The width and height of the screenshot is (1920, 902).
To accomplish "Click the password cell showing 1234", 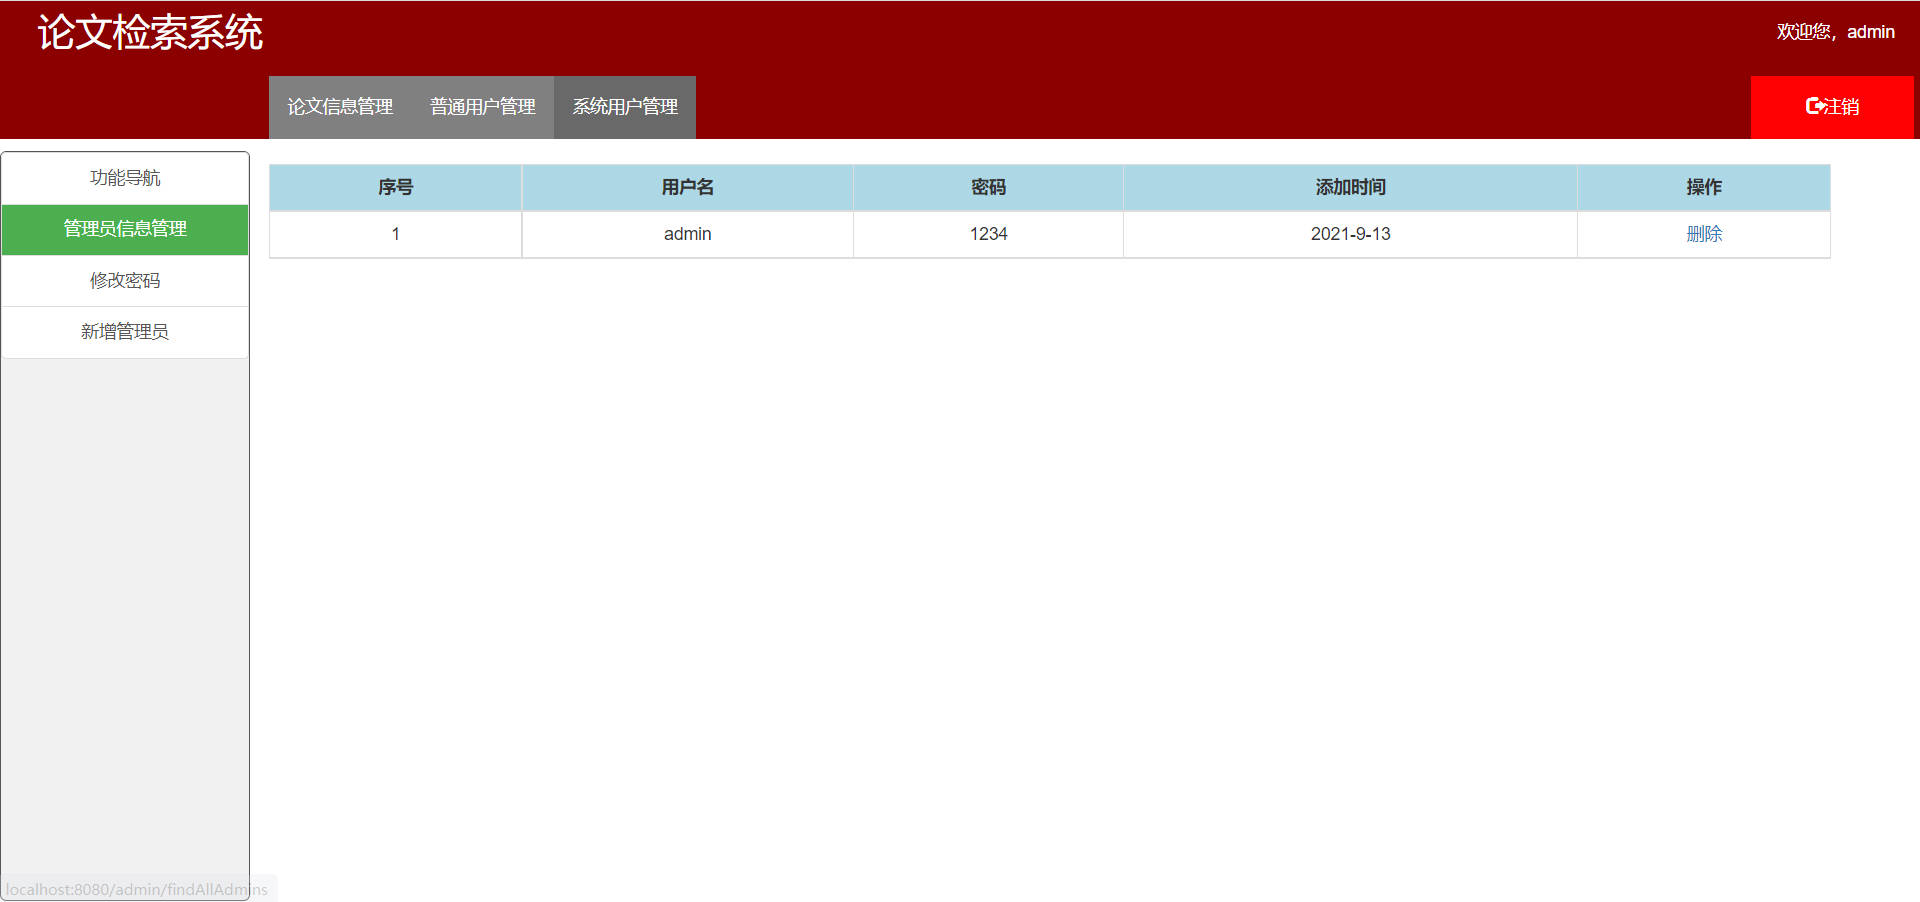I will (988, 234).
